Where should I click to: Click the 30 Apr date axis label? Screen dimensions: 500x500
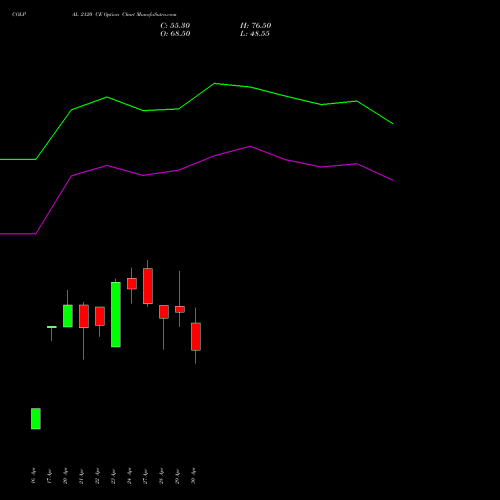coord(193,476)
